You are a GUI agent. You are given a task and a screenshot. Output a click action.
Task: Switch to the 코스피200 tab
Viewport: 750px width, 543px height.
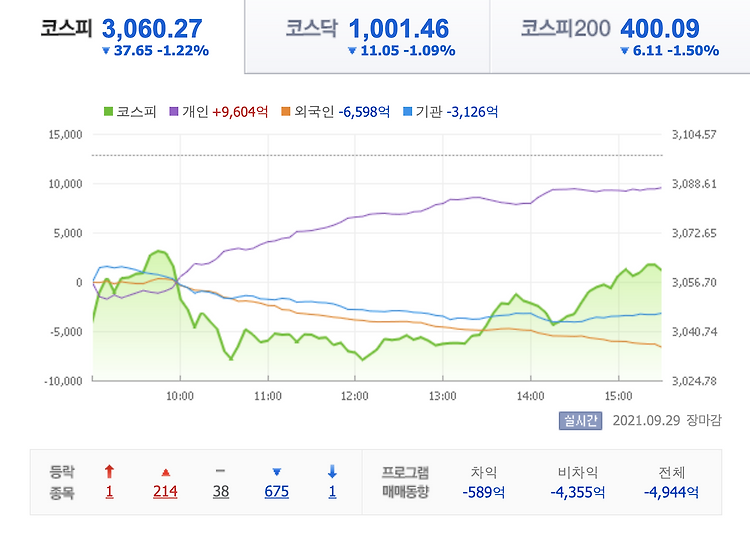(620, 36)
